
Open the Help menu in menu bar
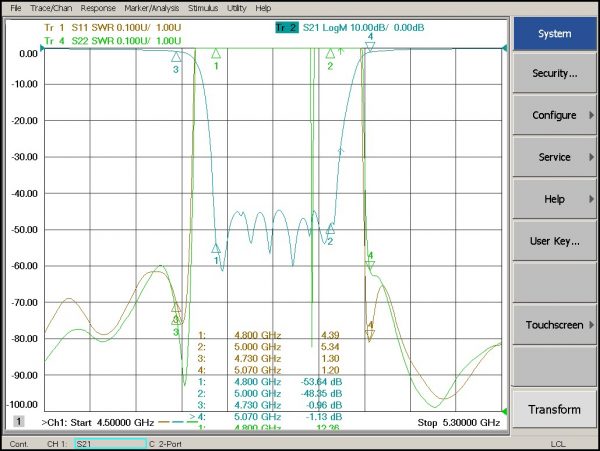pos(263,8)
